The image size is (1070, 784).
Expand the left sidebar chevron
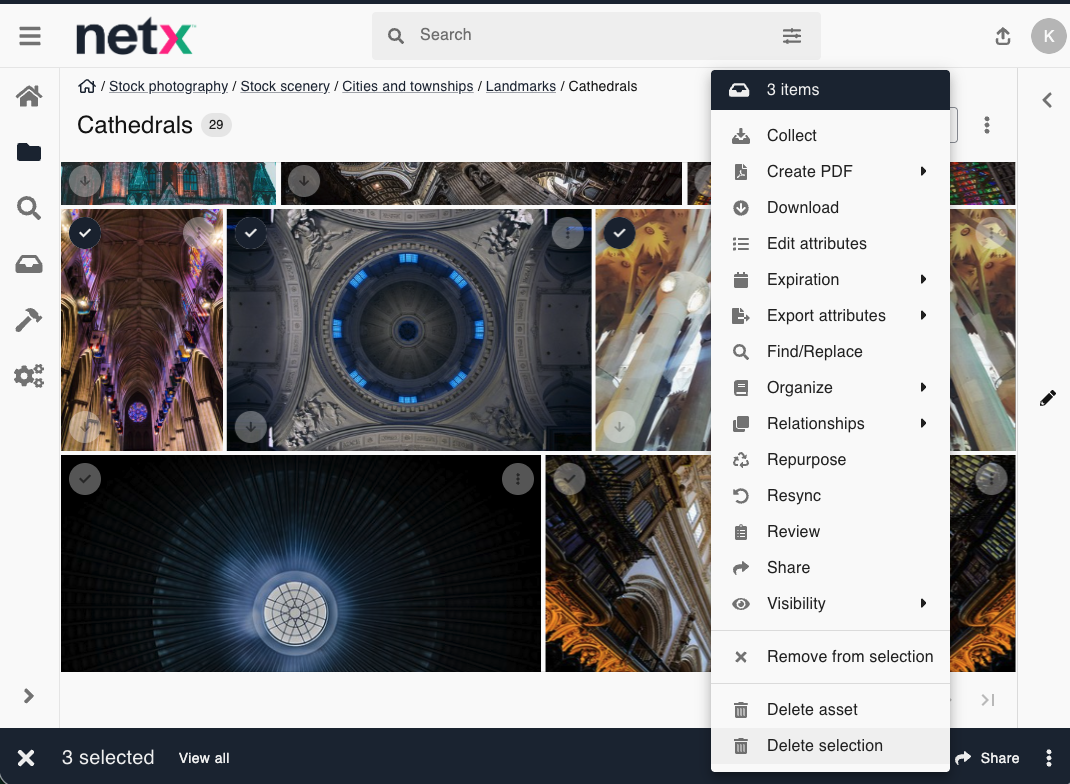point(29,696)
